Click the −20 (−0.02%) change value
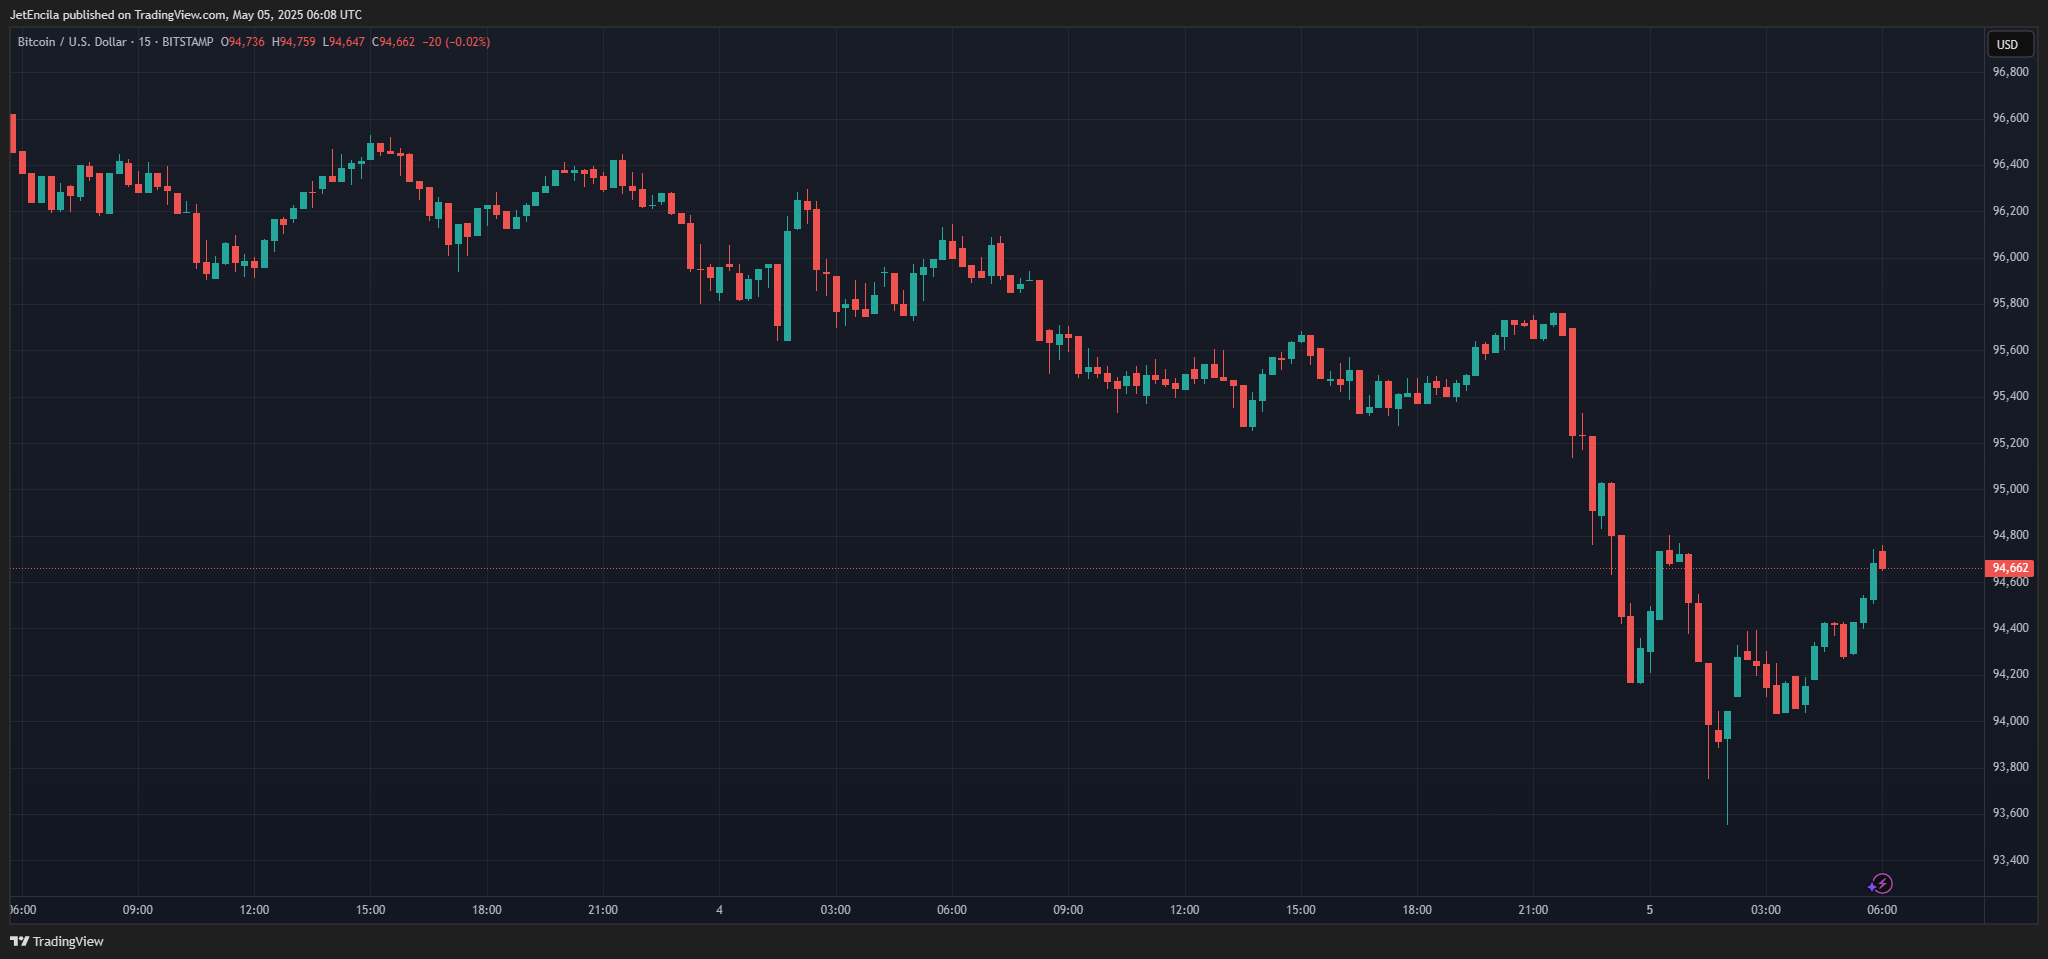 point(456,42)
